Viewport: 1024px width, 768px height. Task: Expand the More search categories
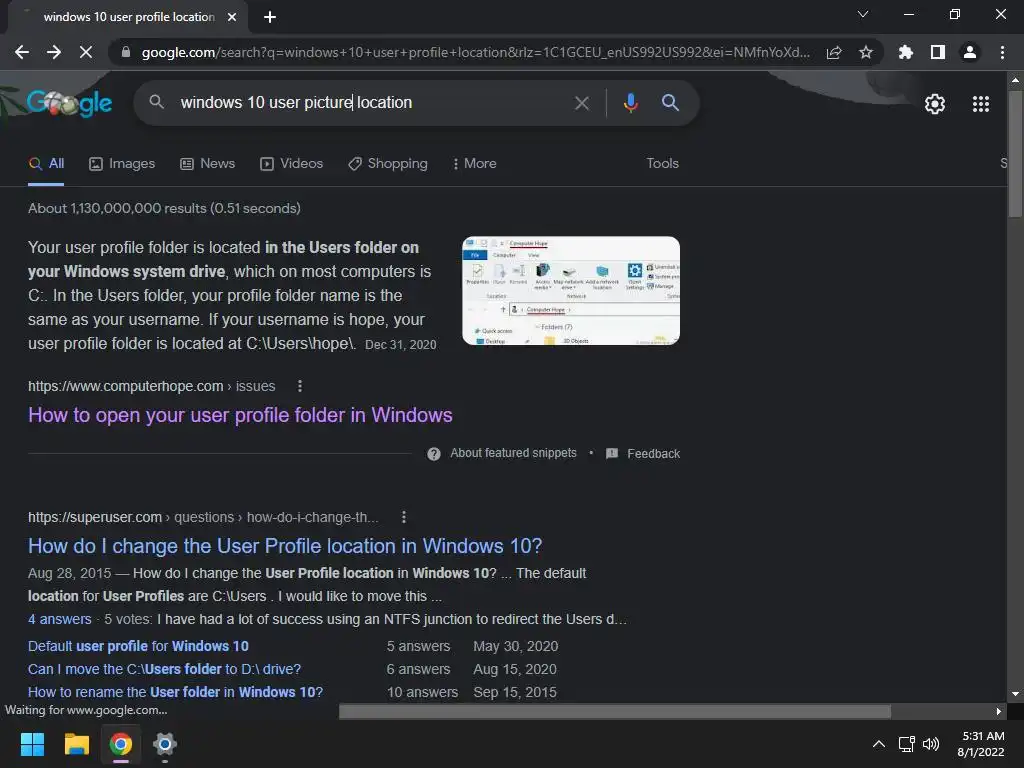point(474,163)
